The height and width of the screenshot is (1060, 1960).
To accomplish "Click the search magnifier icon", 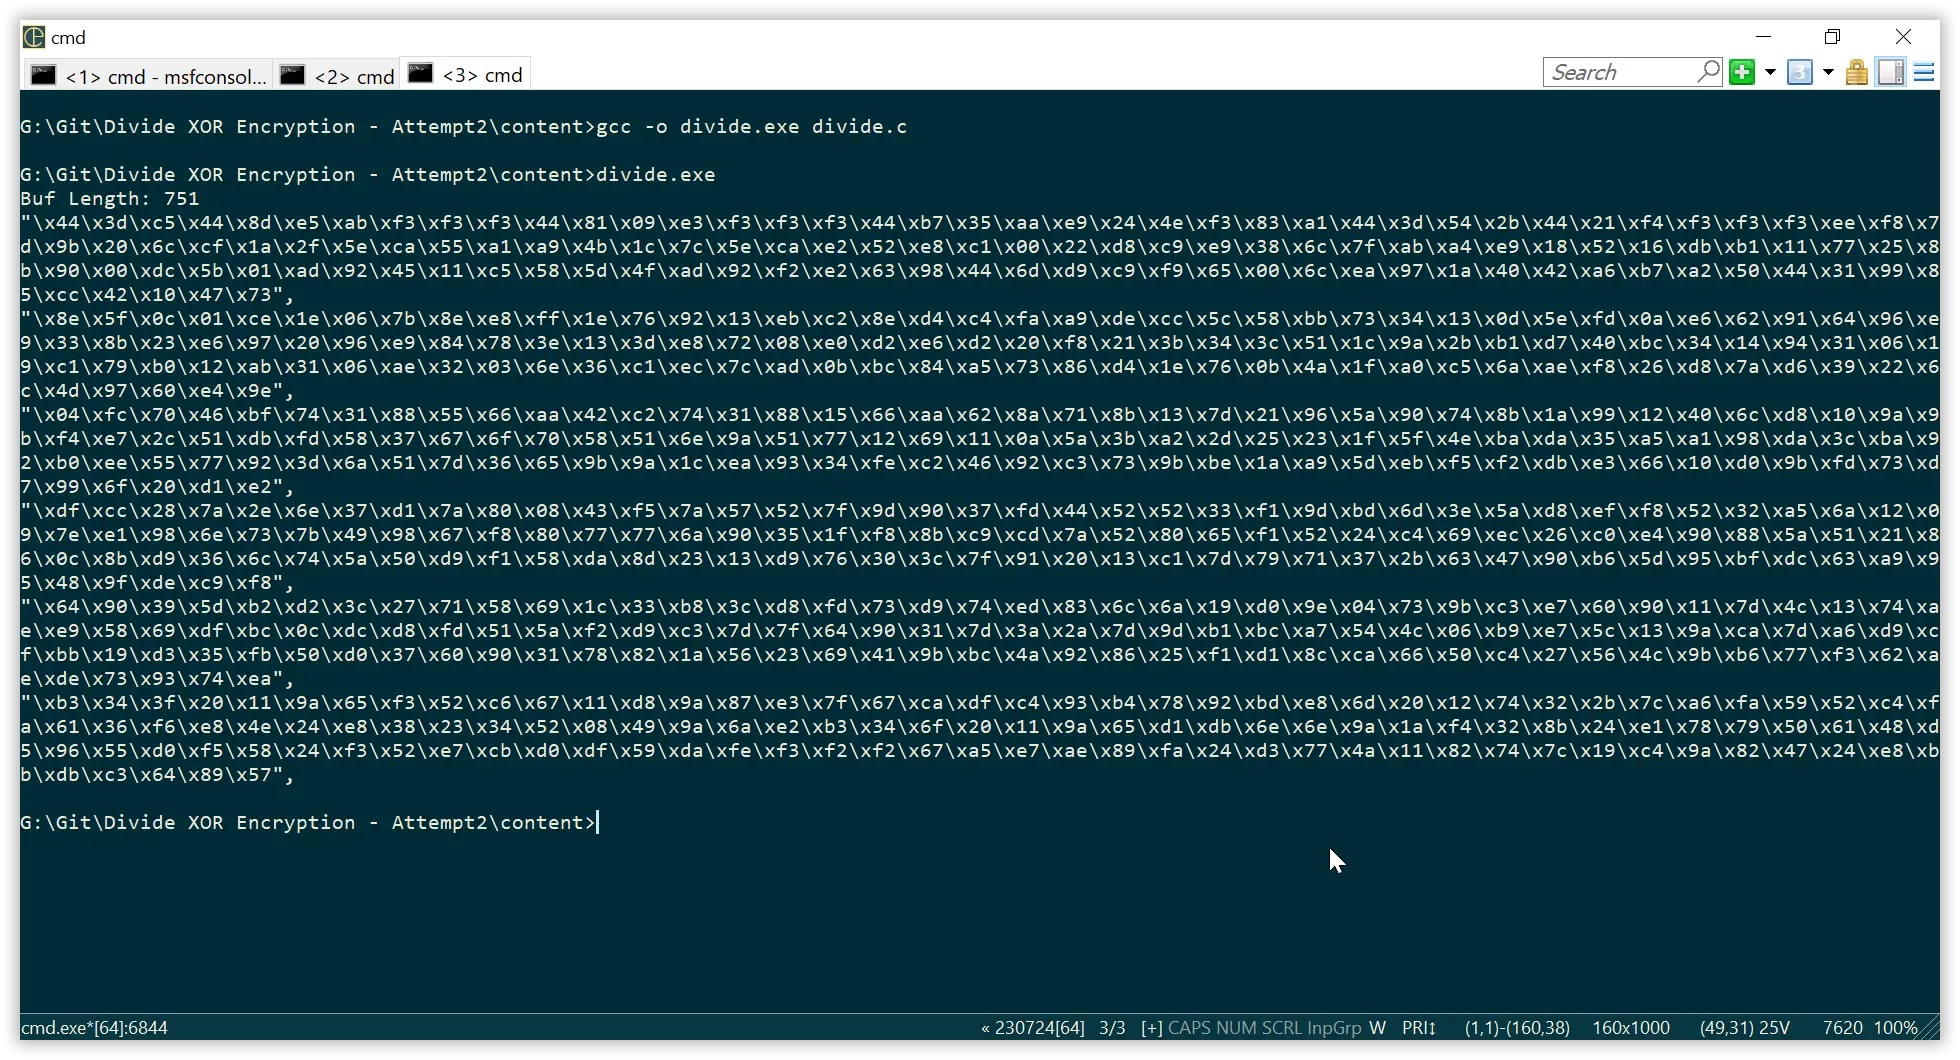I will tap(1709, 72).
